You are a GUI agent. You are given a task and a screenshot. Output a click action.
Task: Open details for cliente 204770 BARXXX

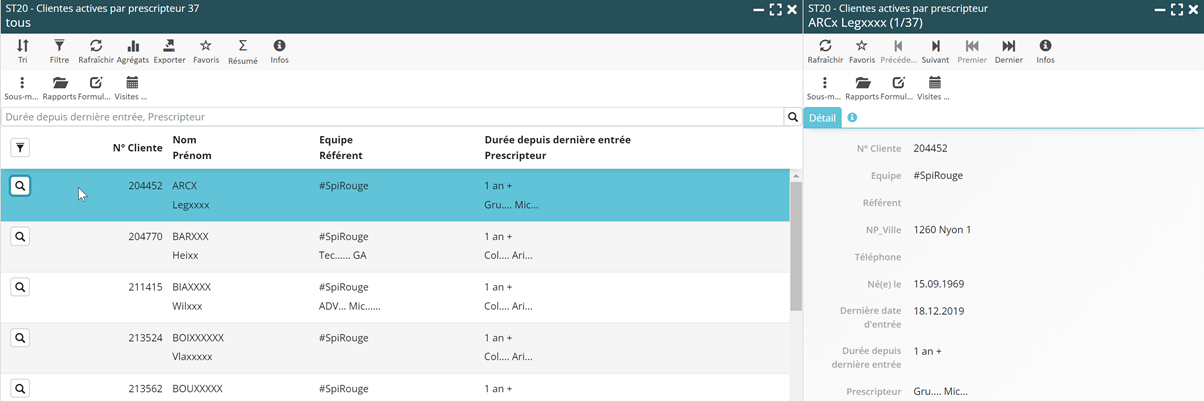(20, 237)
